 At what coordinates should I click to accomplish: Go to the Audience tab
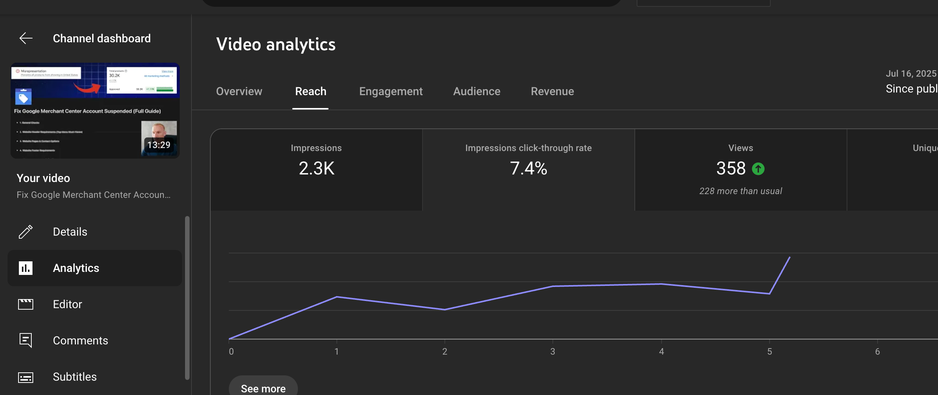[477, 92]
